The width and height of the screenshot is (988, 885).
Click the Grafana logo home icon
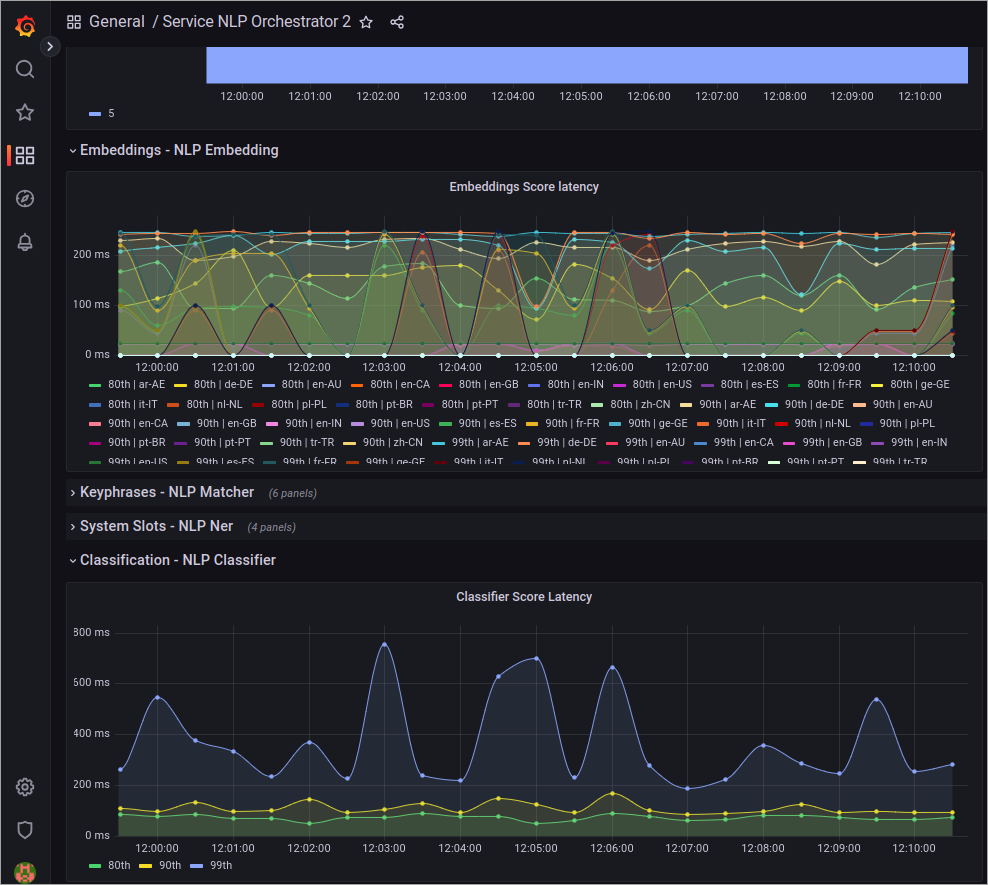tap(25, 26)
